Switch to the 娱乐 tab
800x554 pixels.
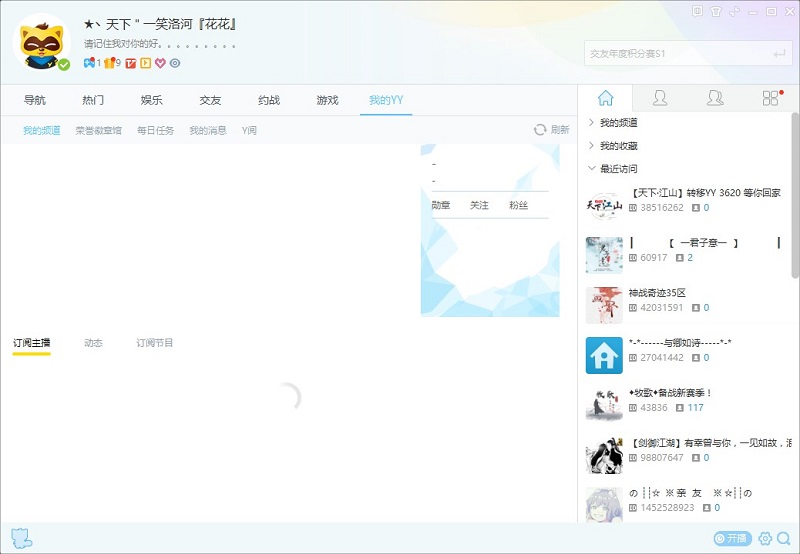coord(151,100)
